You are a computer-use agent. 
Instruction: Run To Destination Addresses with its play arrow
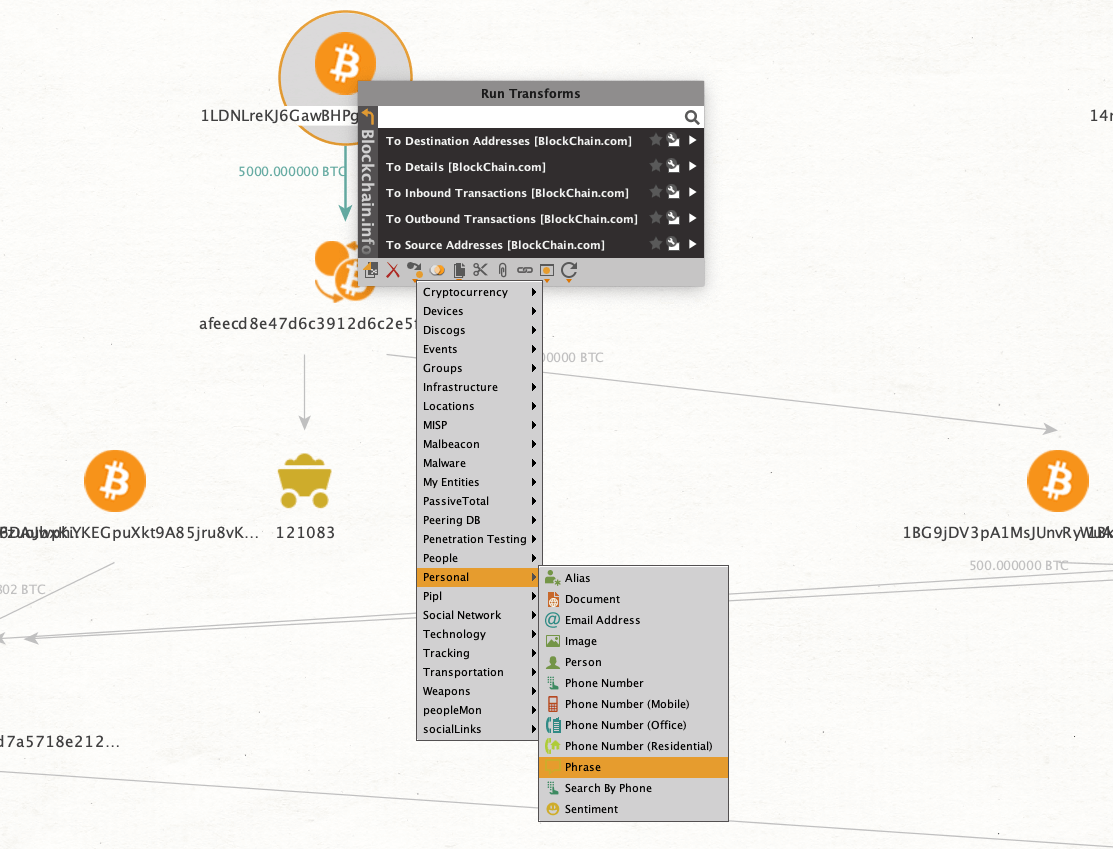692,141
